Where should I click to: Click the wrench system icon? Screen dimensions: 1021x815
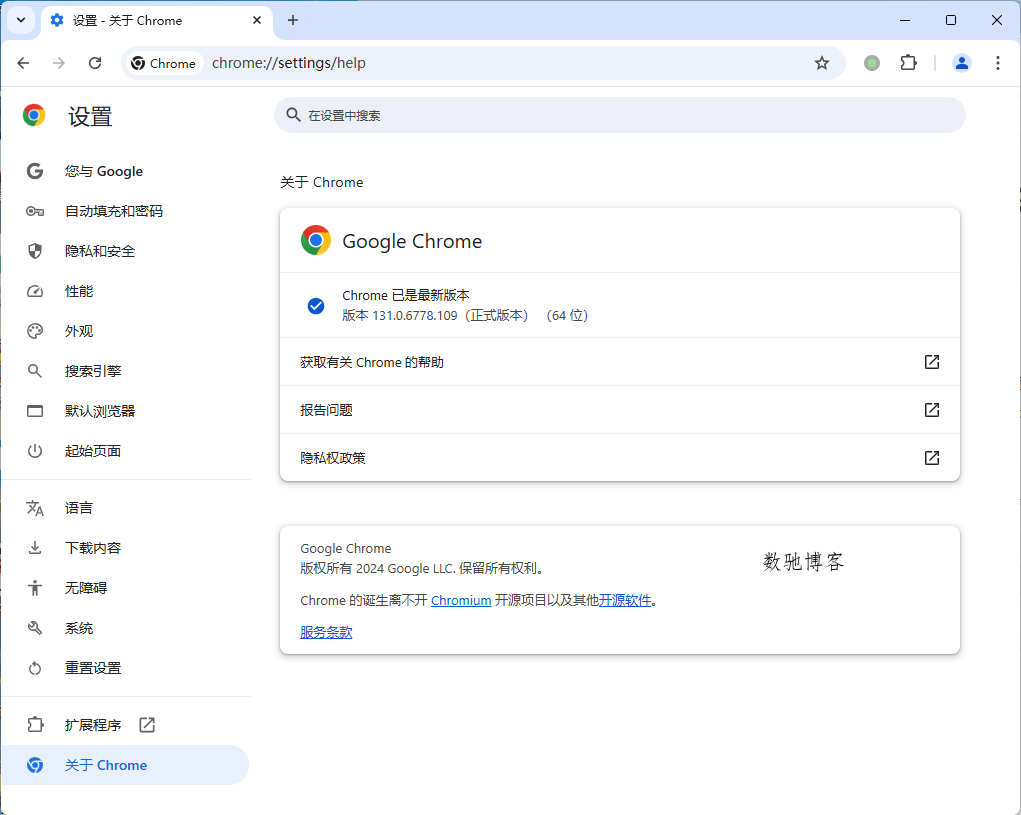tap(35, 628)
